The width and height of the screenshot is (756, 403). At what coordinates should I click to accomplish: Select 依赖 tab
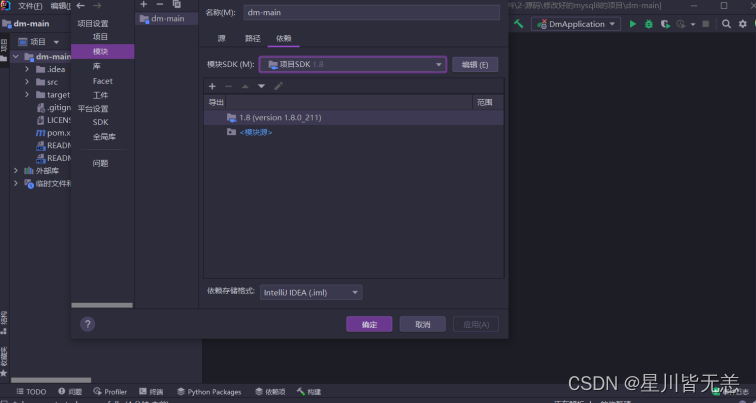pos(284,39)
